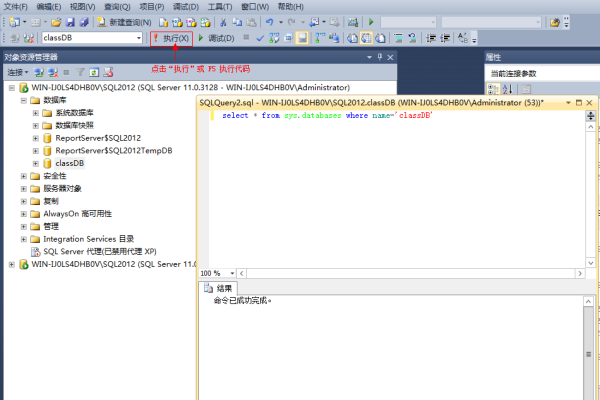Expand the 安全性 folder

[x=24, y=176]
